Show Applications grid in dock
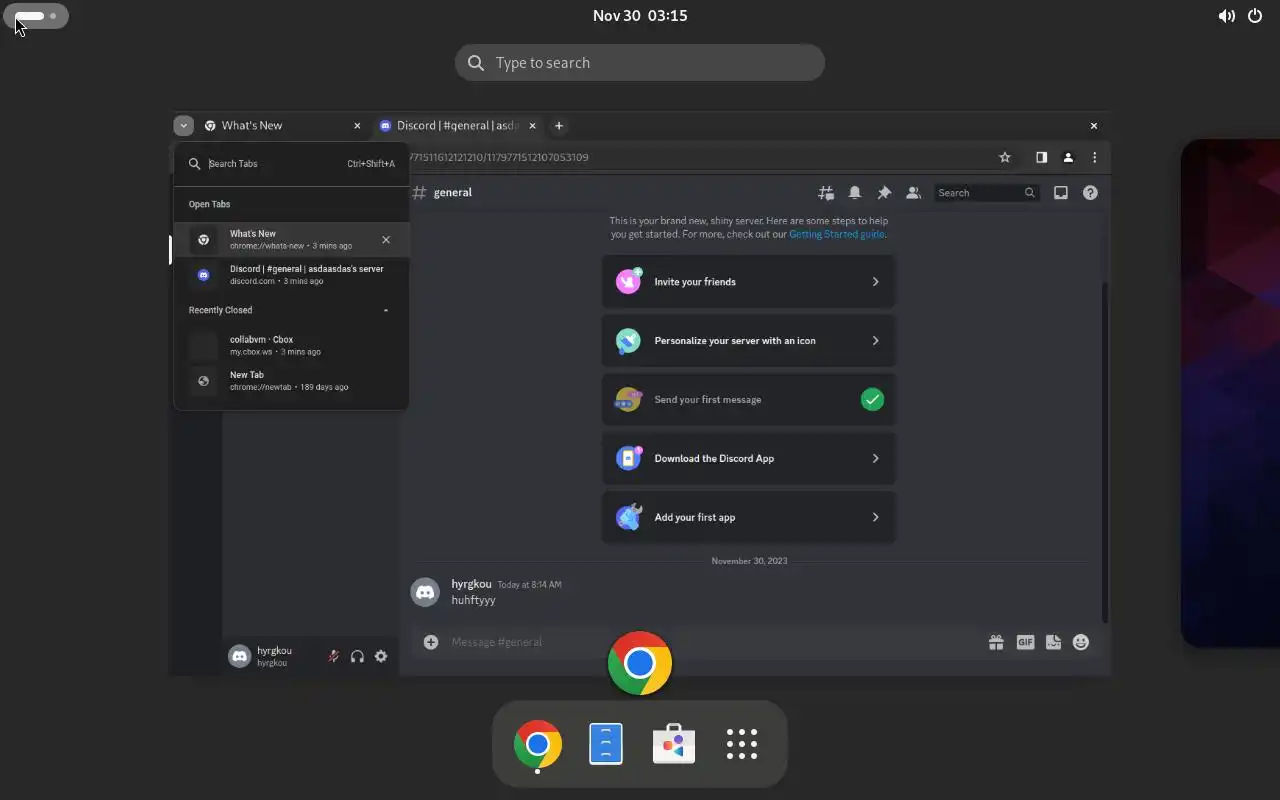This screenshot has height=800, width=1280. click(742, 744)
